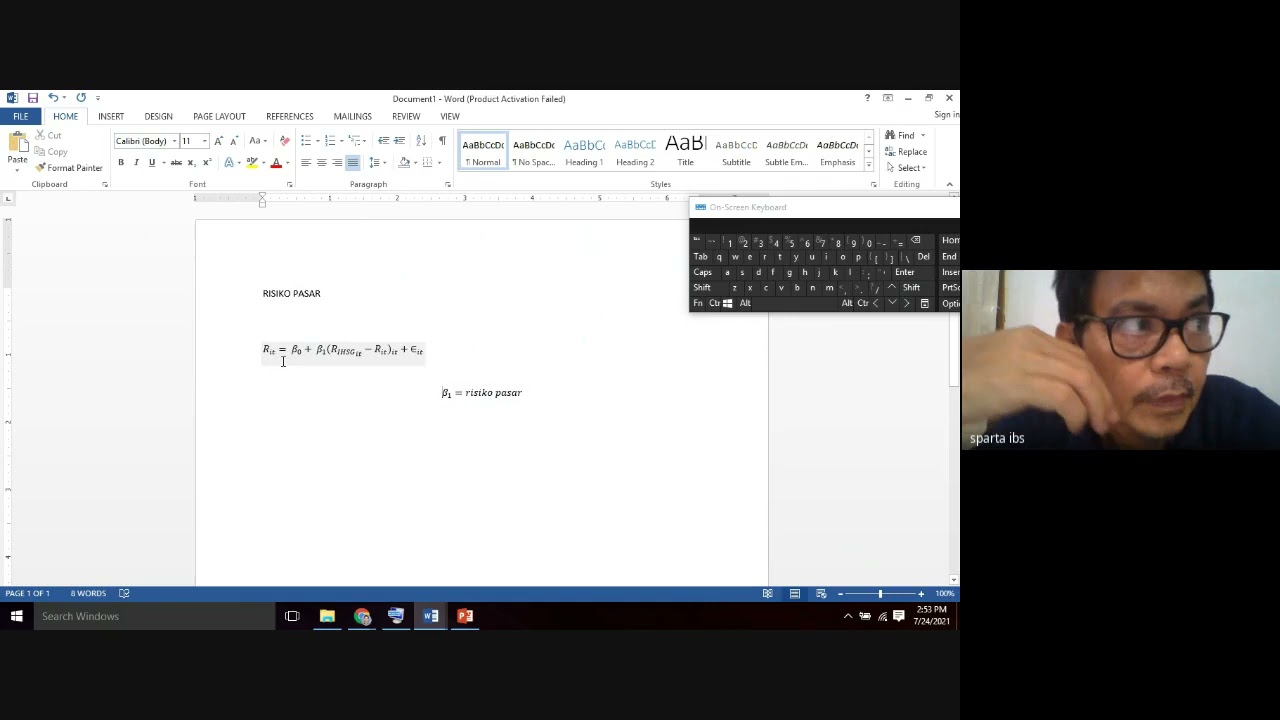Toggle italic formatting
Screen dimensions: 1280x720
(136, 163)
